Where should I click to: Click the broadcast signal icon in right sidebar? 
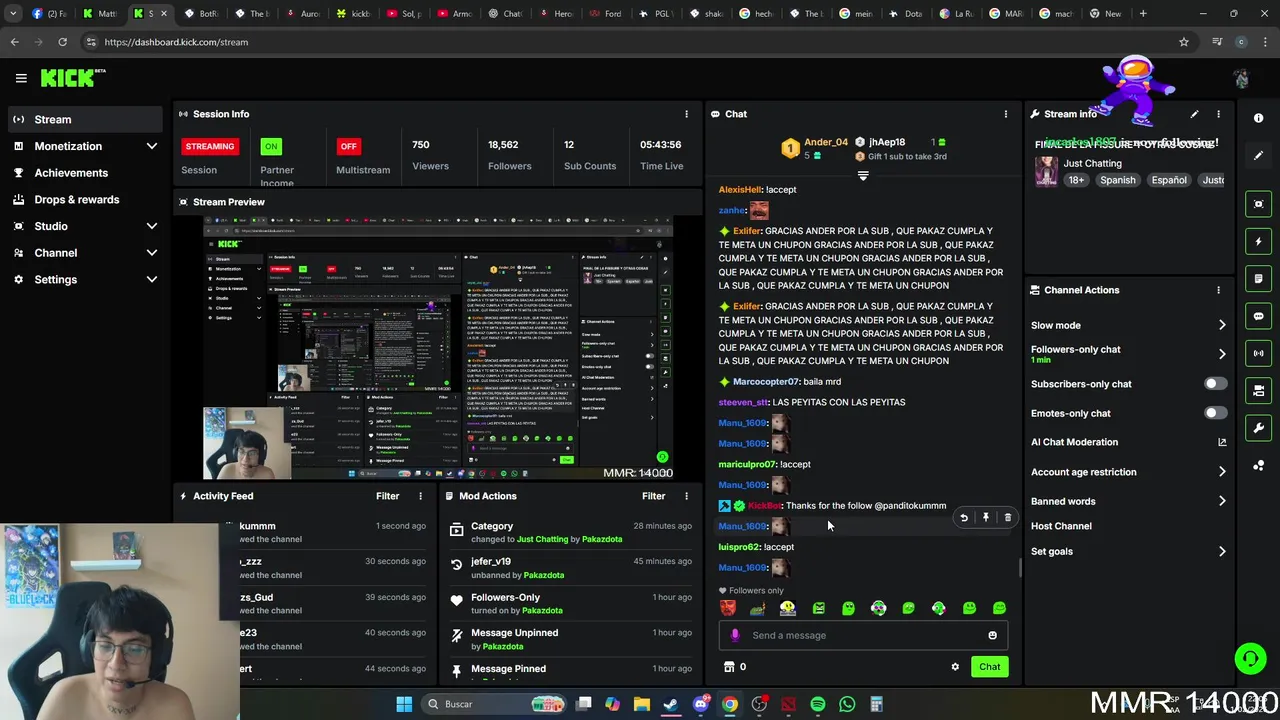[x=1259, y=353]
